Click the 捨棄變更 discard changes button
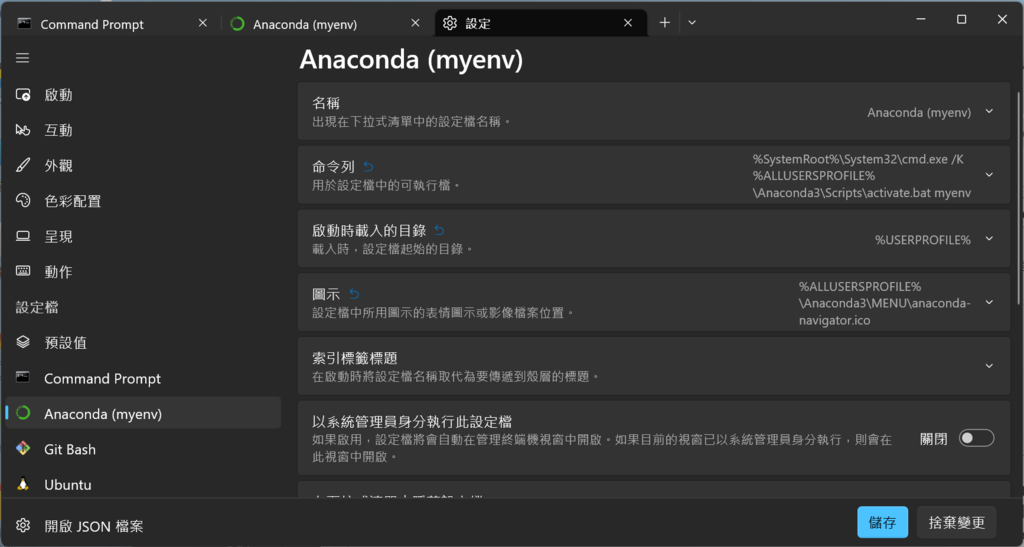The height and width of the screenshot is (547, 1024). click(x=957, y=522)
